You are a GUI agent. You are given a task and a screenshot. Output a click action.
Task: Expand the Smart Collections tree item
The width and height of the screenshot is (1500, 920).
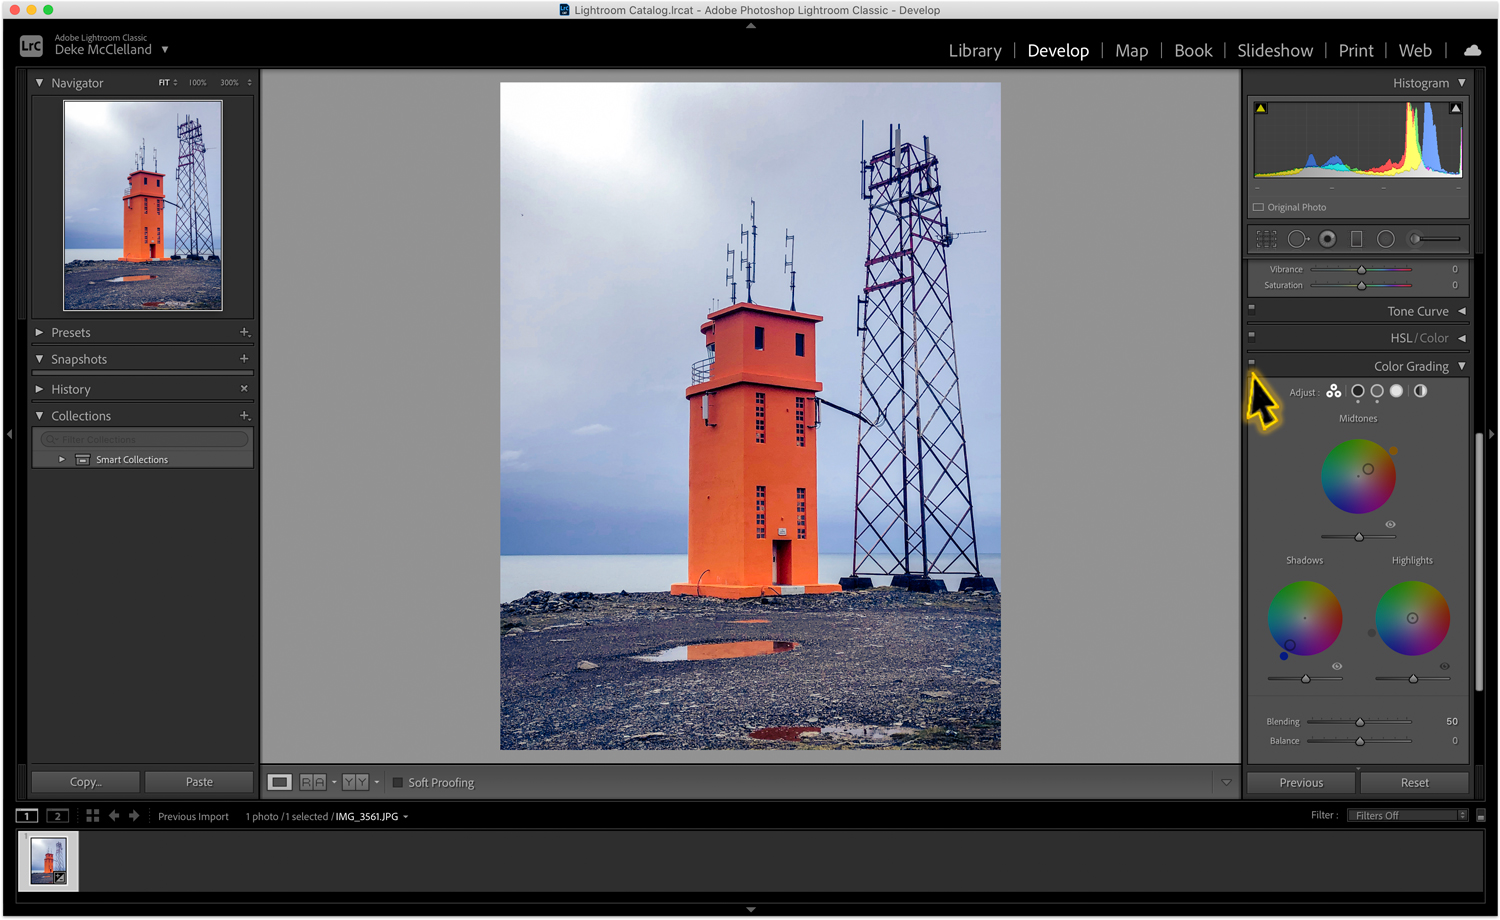coord(61,459)
